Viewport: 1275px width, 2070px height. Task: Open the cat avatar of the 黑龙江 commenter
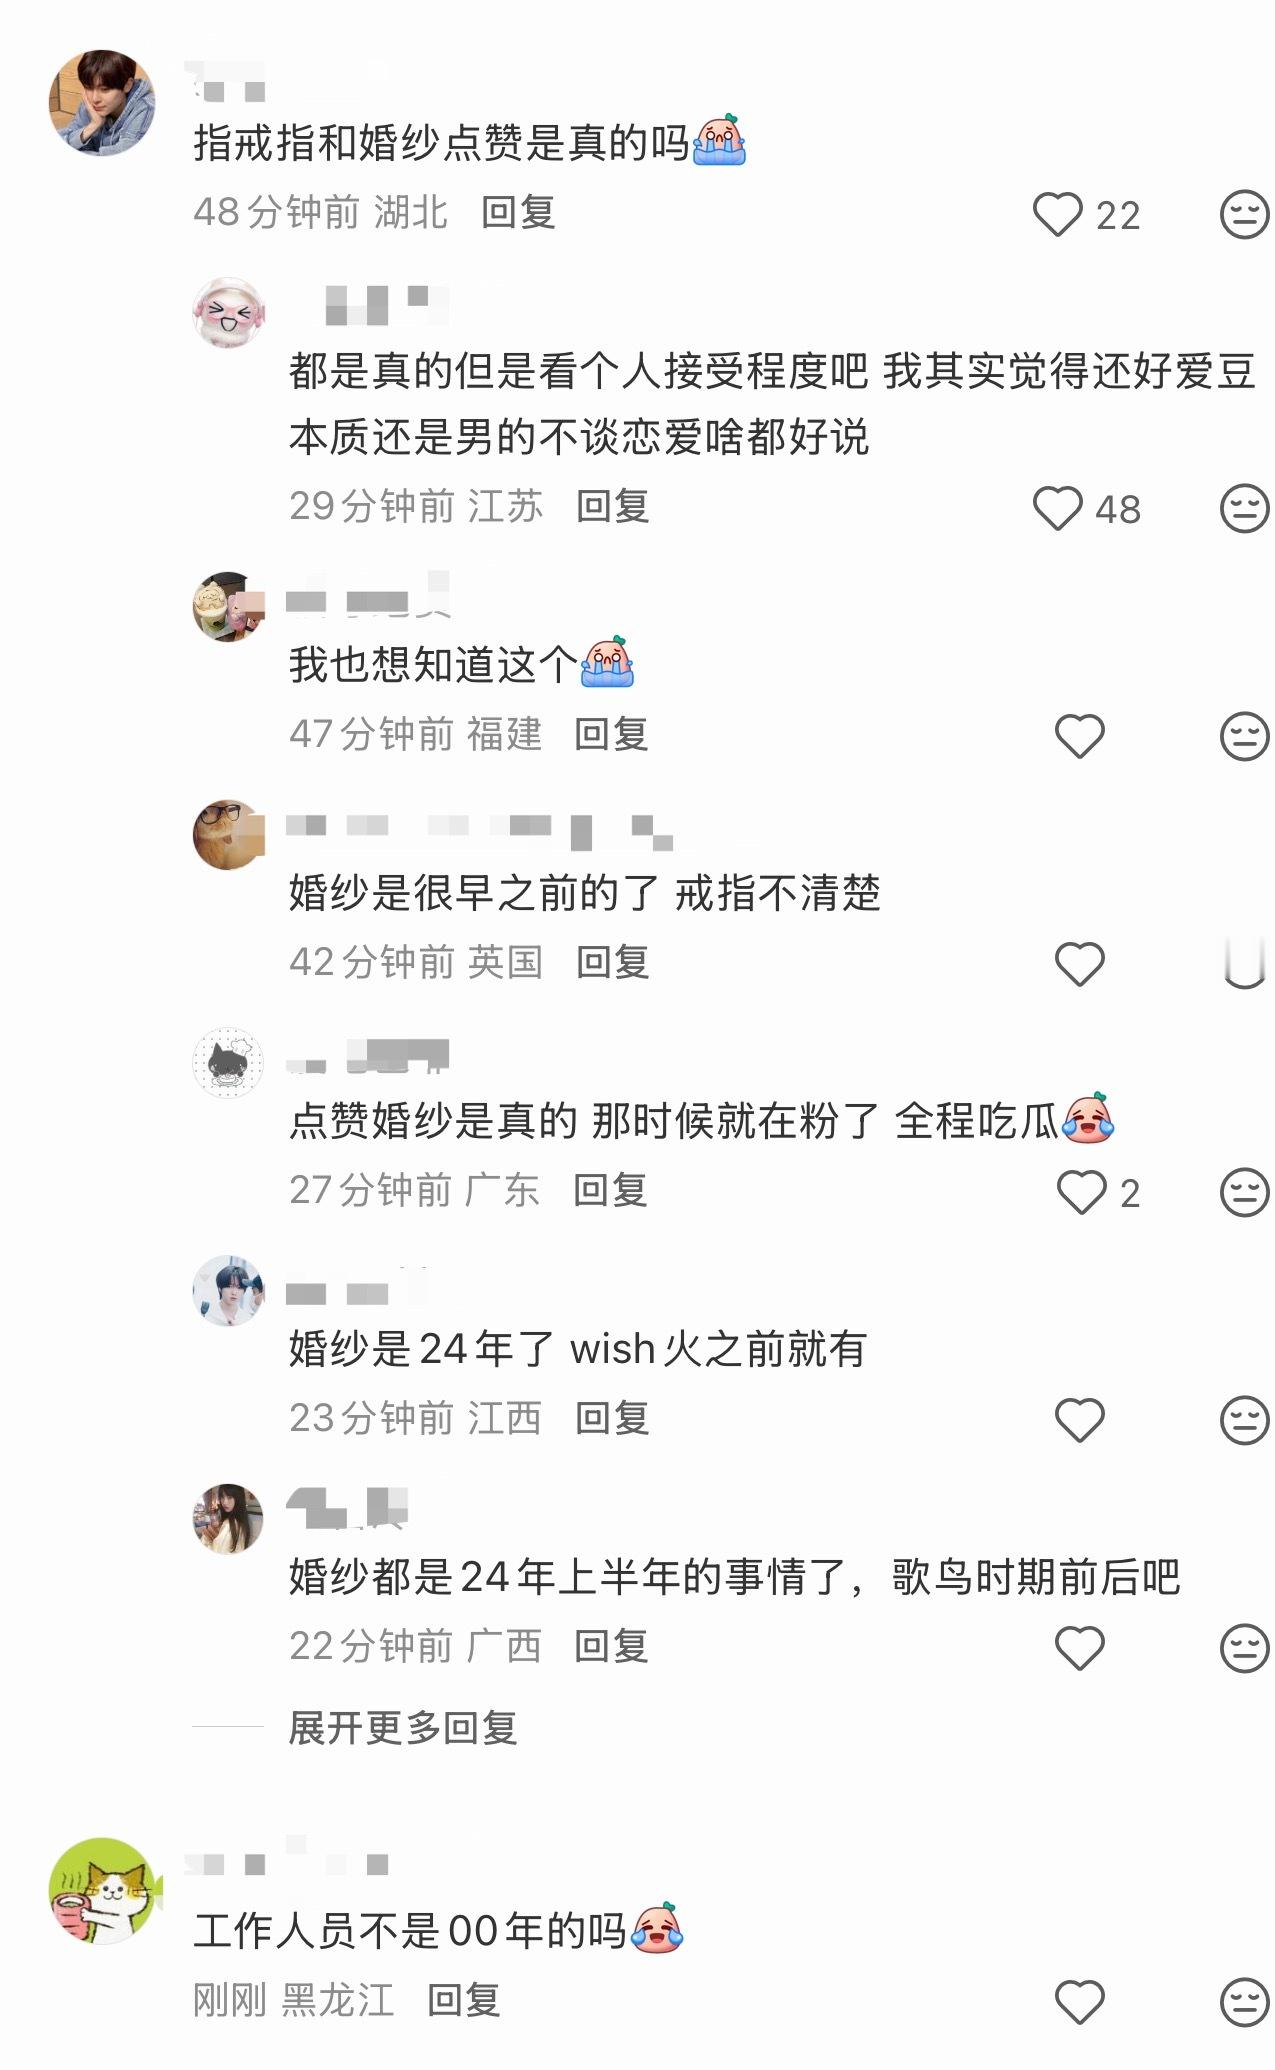[104, 1891]
